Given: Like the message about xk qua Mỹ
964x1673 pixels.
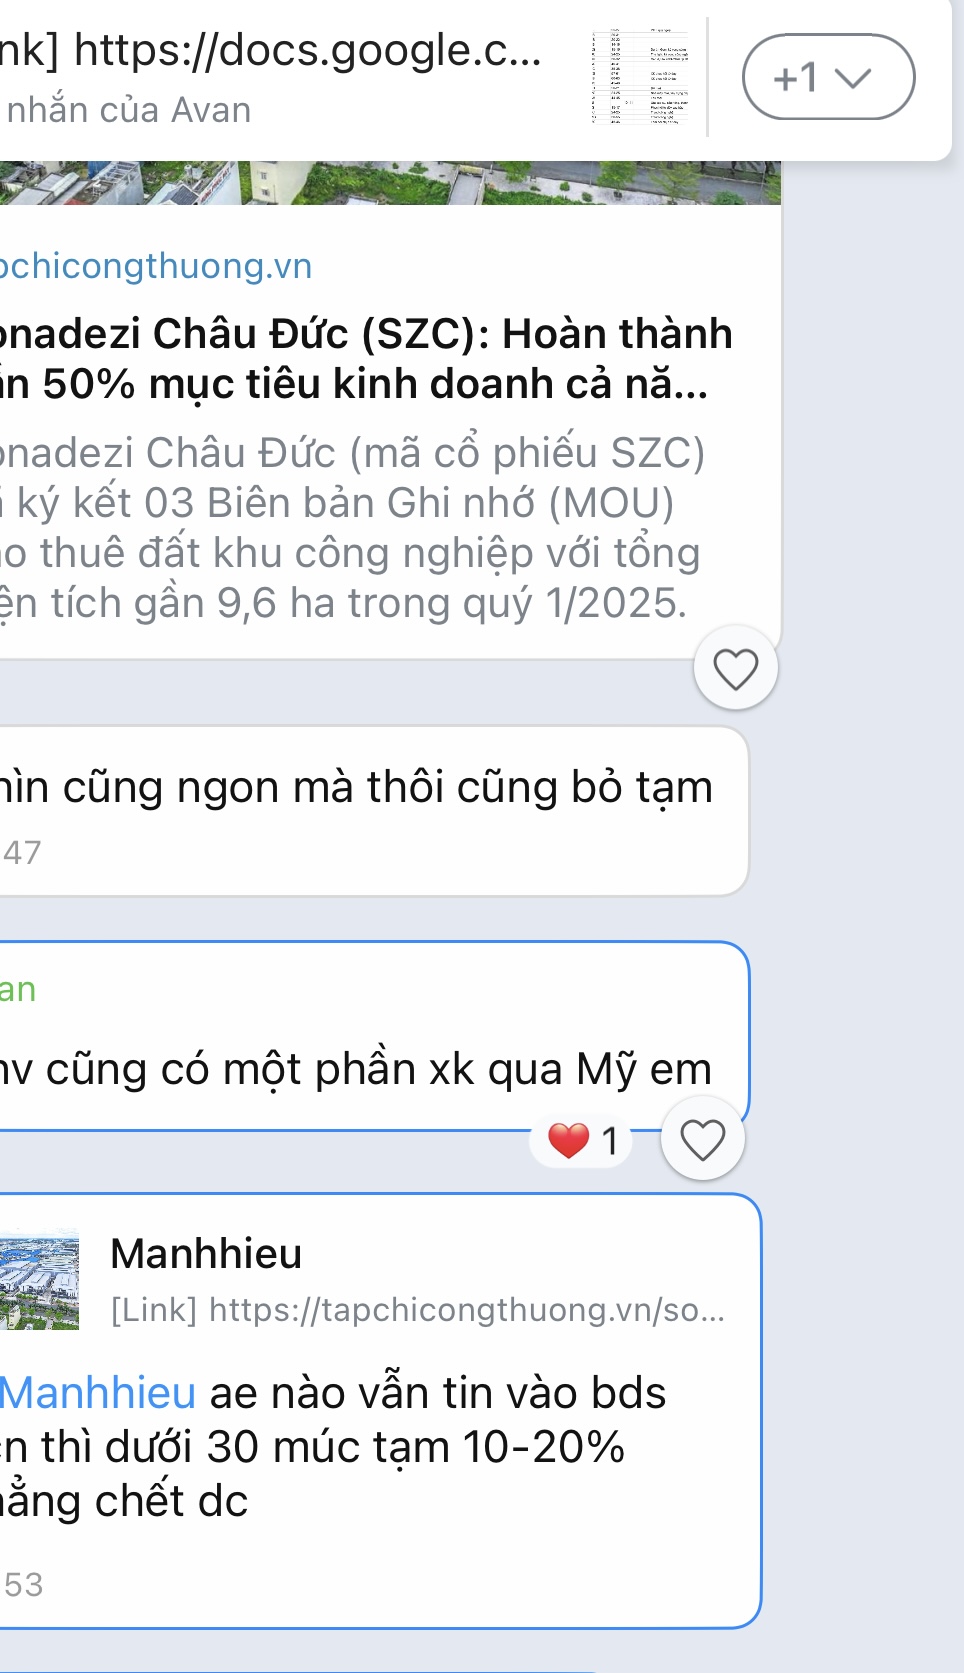Looking at the screenshot, I should tap(702, 1139).
